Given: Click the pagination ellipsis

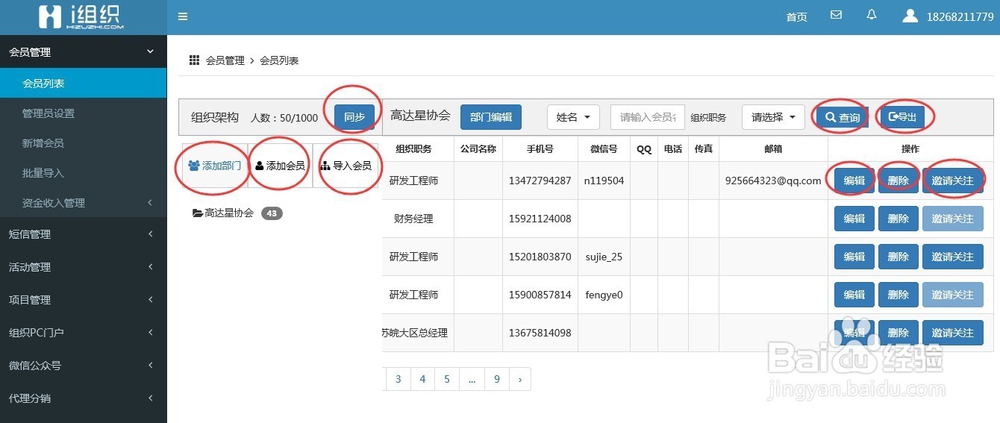Looking at the screenshot, I should pos(472,379).
